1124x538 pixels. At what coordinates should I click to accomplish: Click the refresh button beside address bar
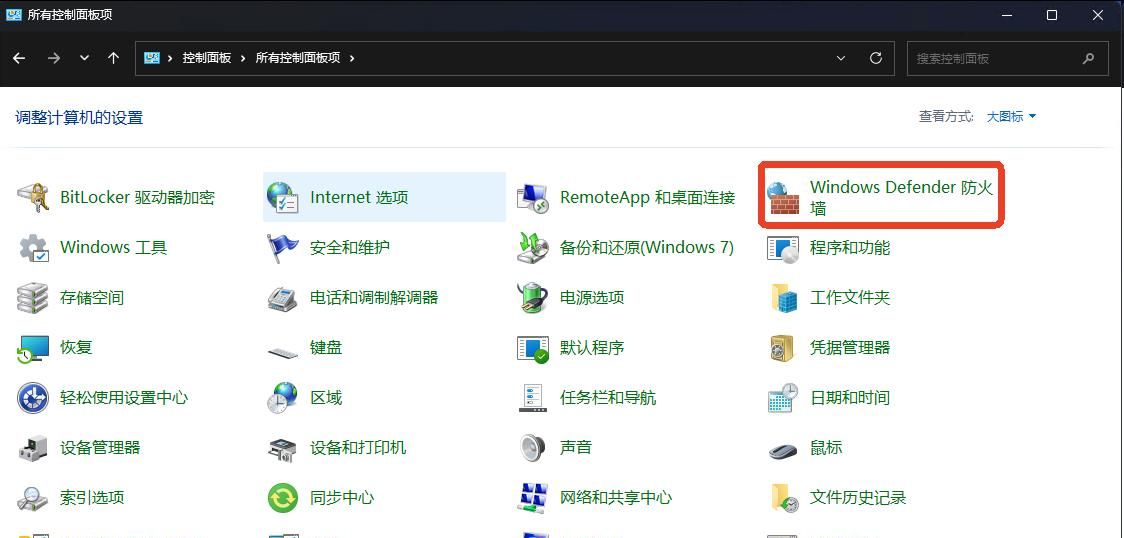coord(876,58)
